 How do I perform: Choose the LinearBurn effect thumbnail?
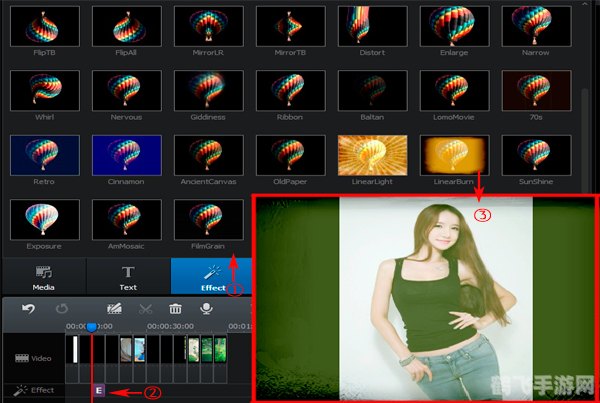(x=455, y=155)
